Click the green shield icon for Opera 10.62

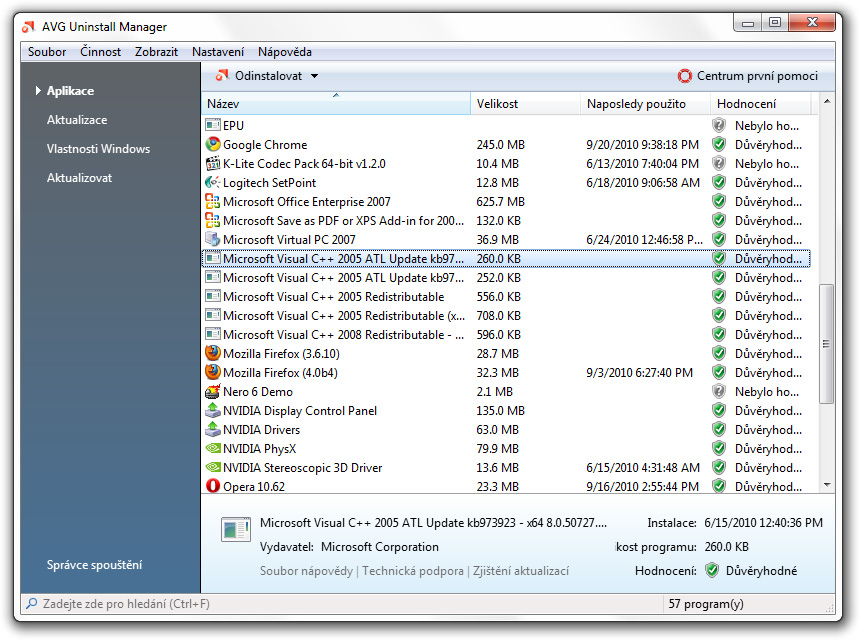coord(719,486)
